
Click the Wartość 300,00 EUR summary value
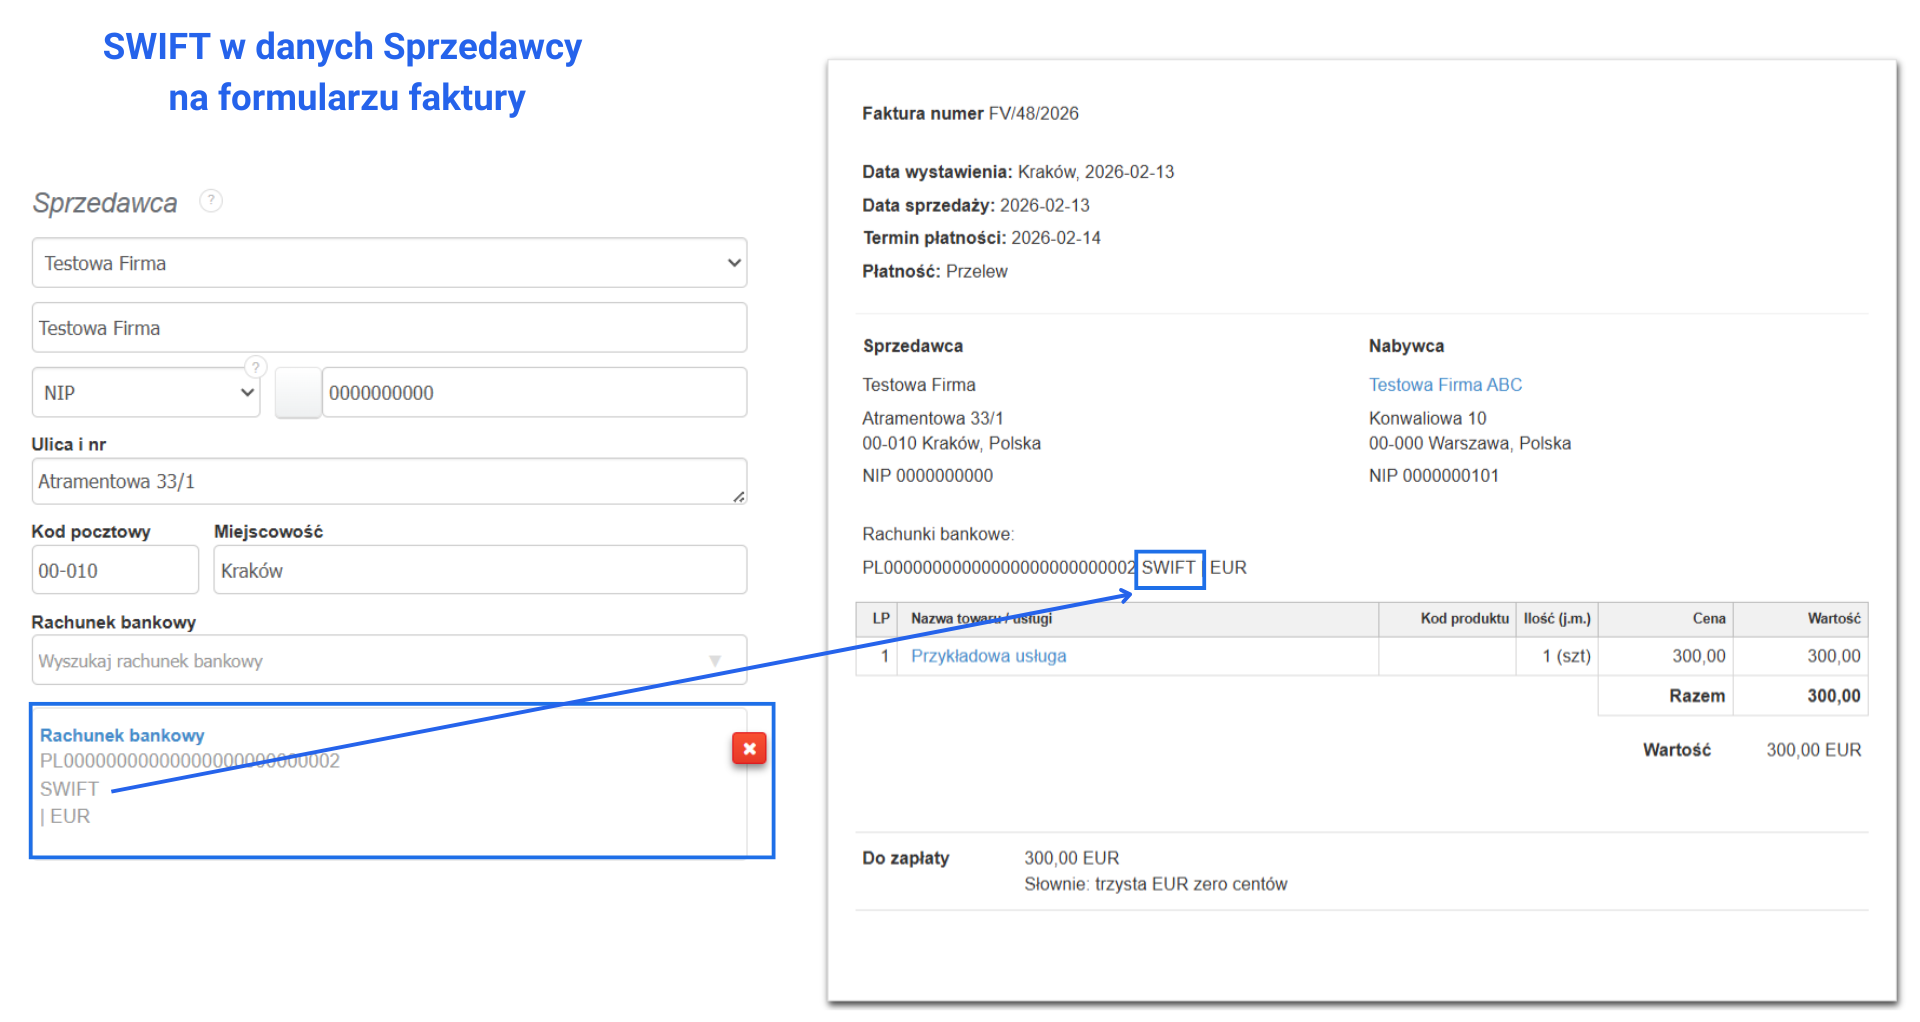[1813, 750]
